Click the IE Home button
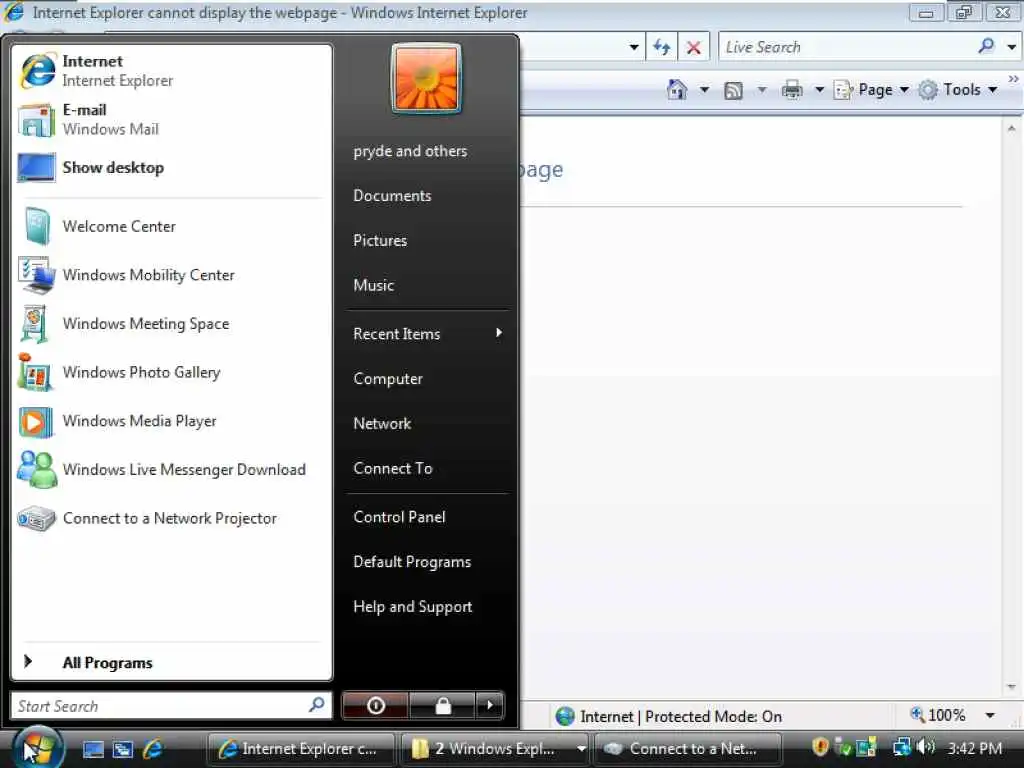 pos(677,89)
